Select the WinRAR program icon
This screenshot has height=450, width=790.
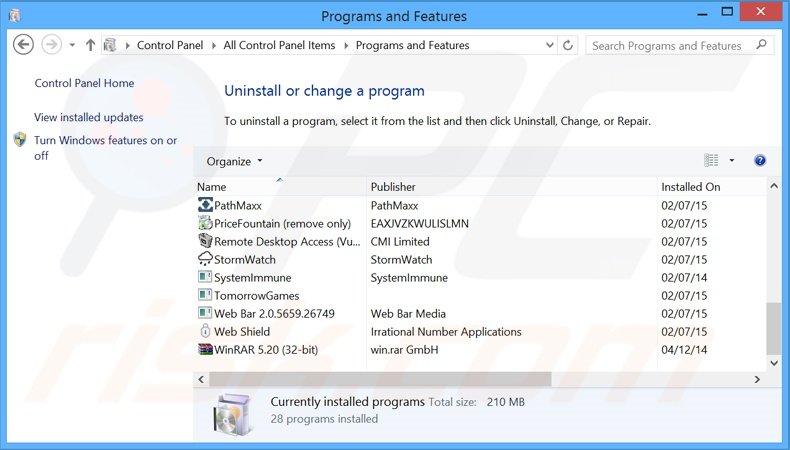coord(205,349)
